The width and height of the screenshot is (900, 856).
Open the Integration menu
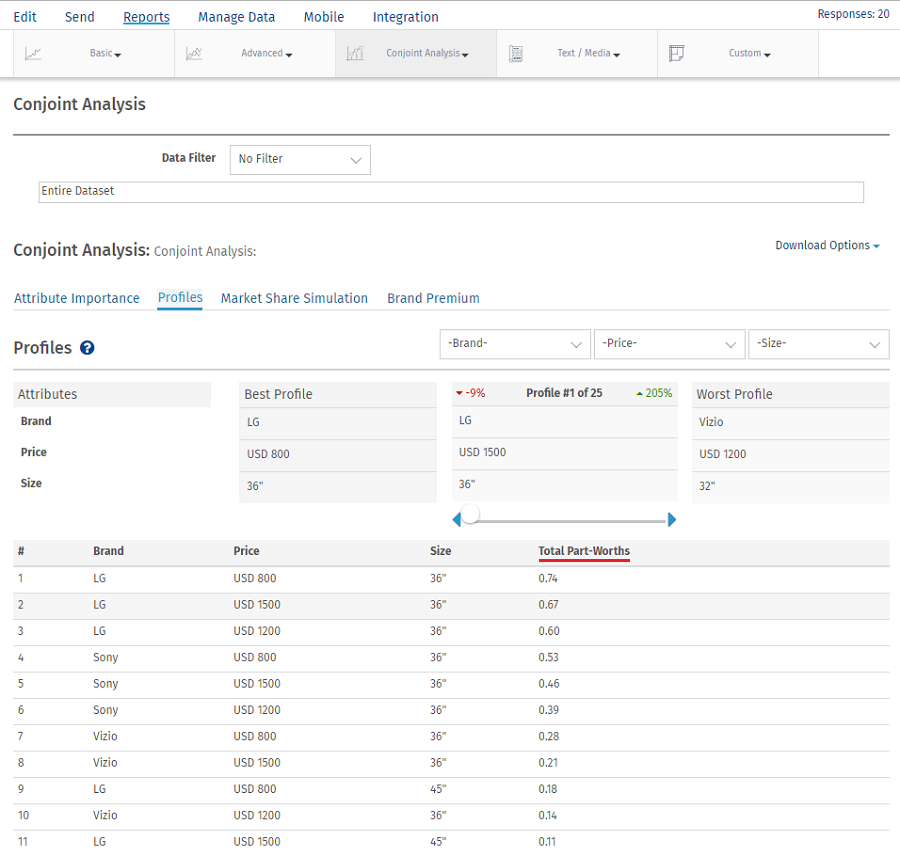click(x=405, y=17)
